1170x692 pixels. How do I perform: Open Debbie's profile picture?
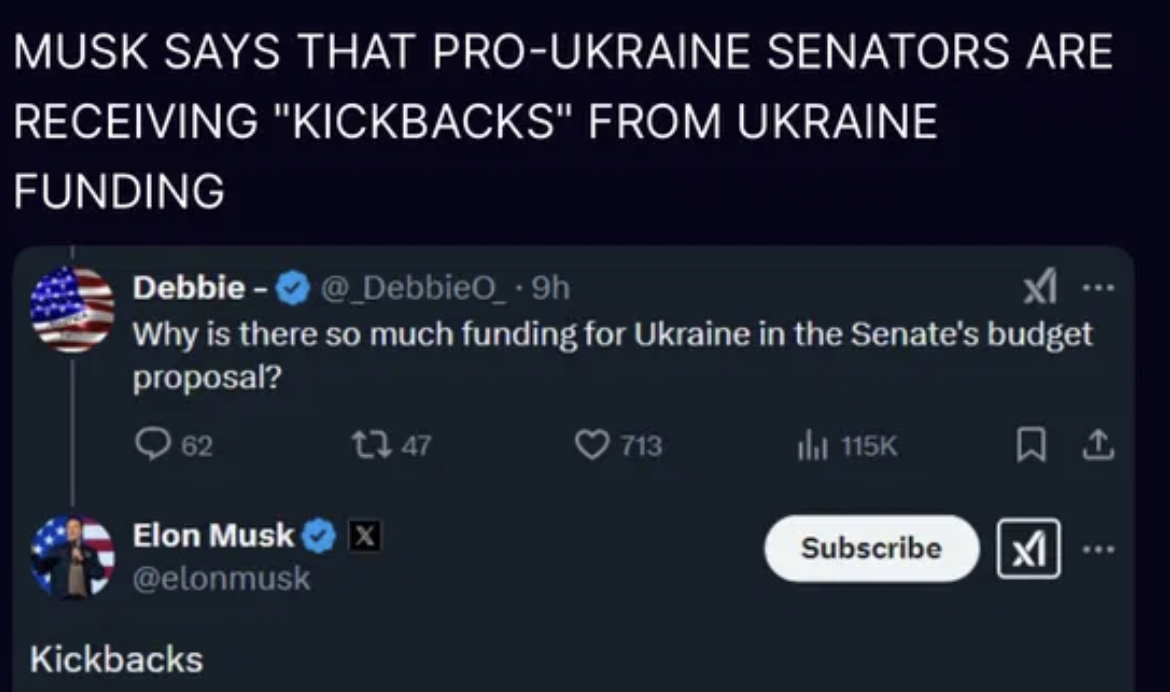coord(72,309)
